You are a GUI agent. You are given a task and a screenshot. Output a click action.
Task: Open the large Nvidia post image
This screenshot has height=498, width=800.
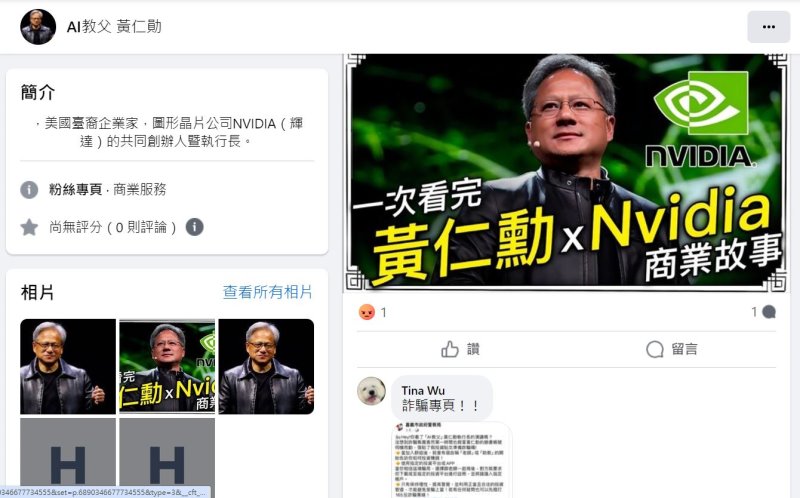coord(566,172)
